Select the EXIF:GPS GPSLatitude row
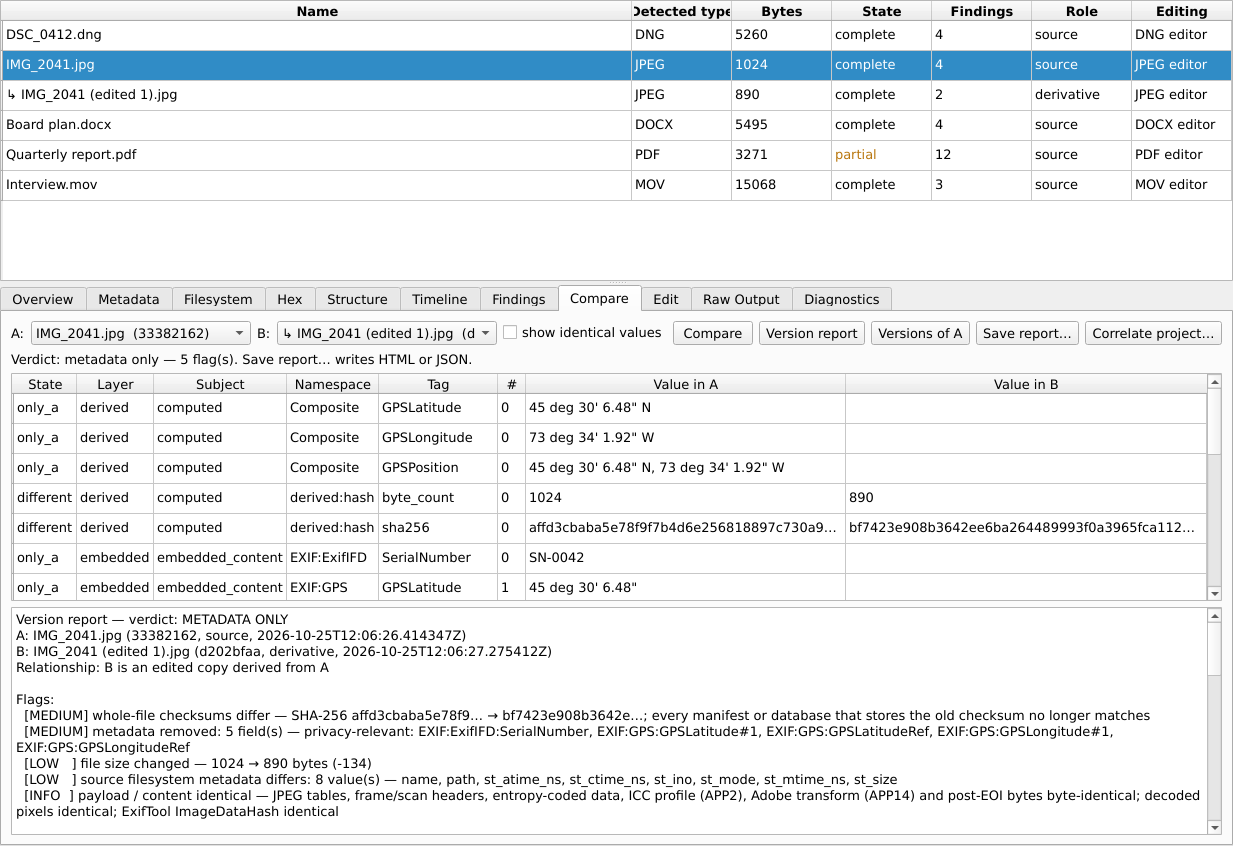 (610, 587)
